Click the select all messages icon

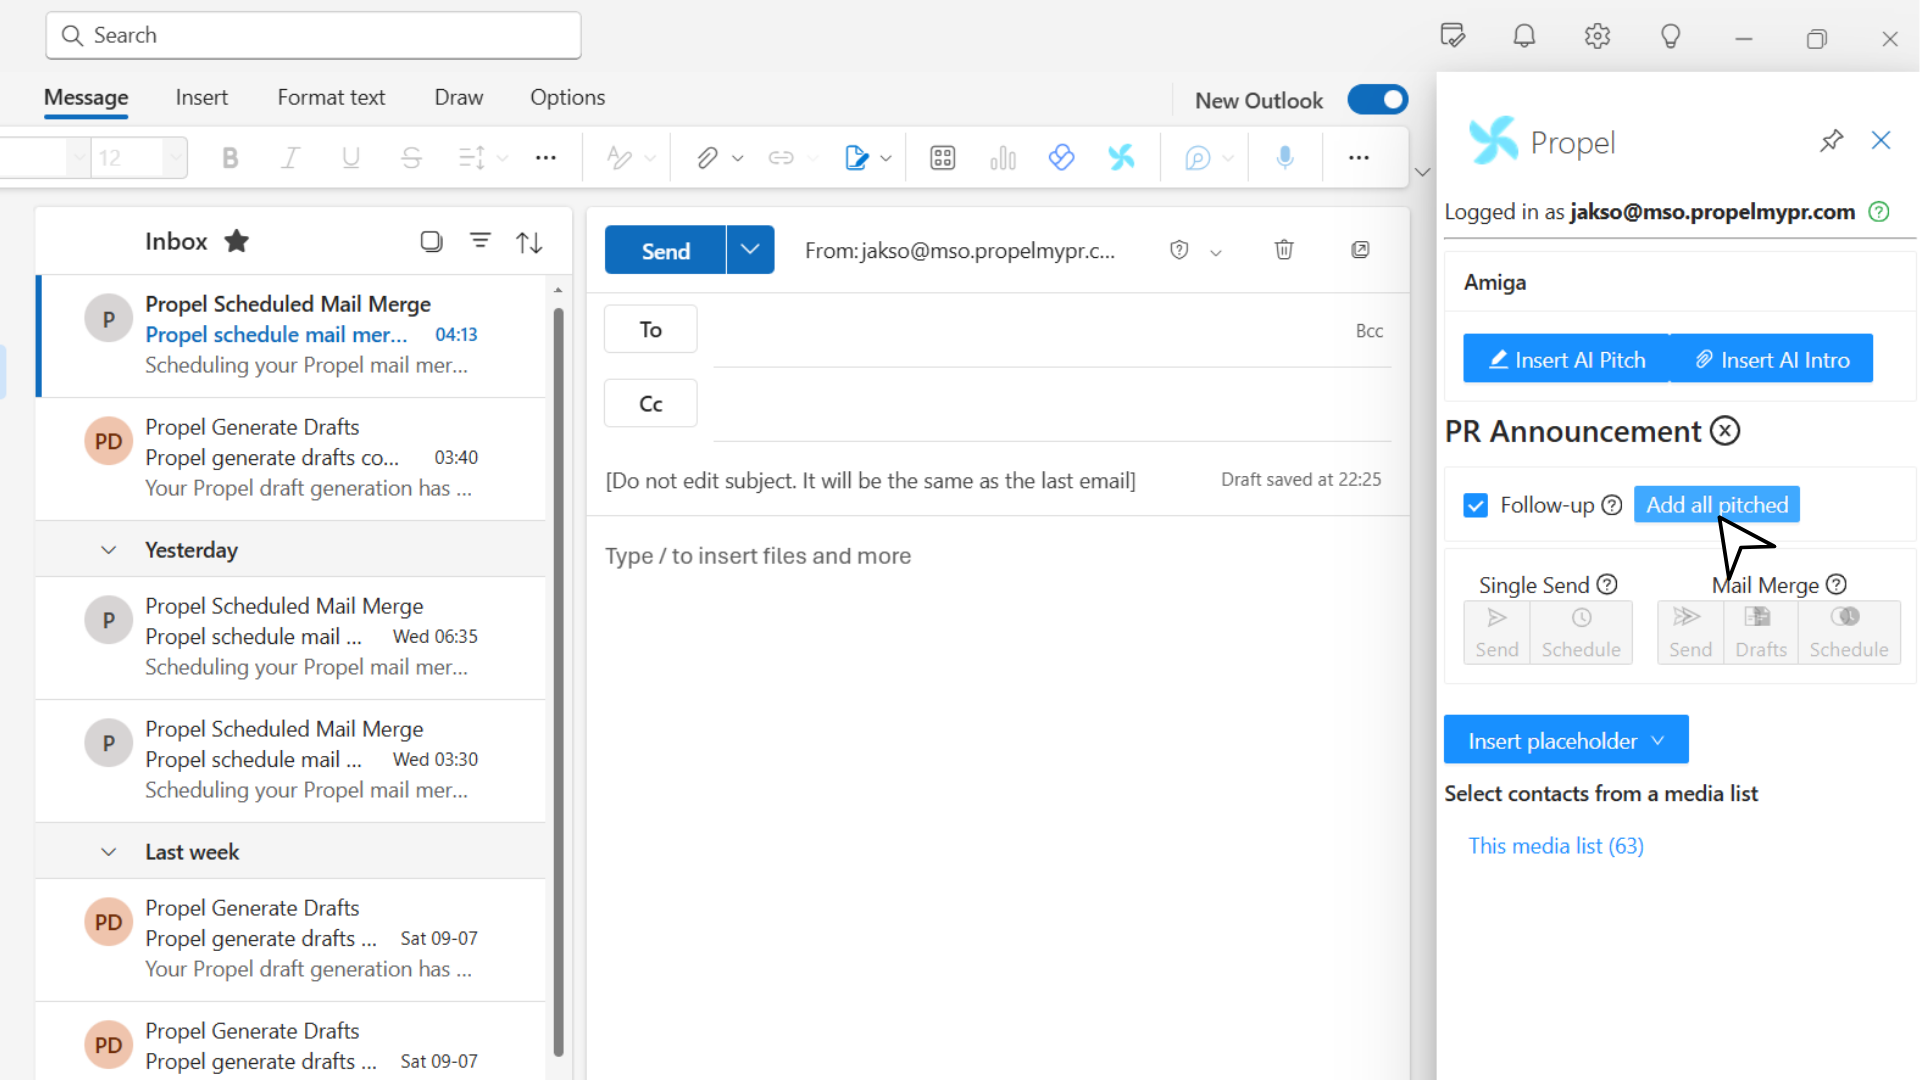click(x=431, y=241)
